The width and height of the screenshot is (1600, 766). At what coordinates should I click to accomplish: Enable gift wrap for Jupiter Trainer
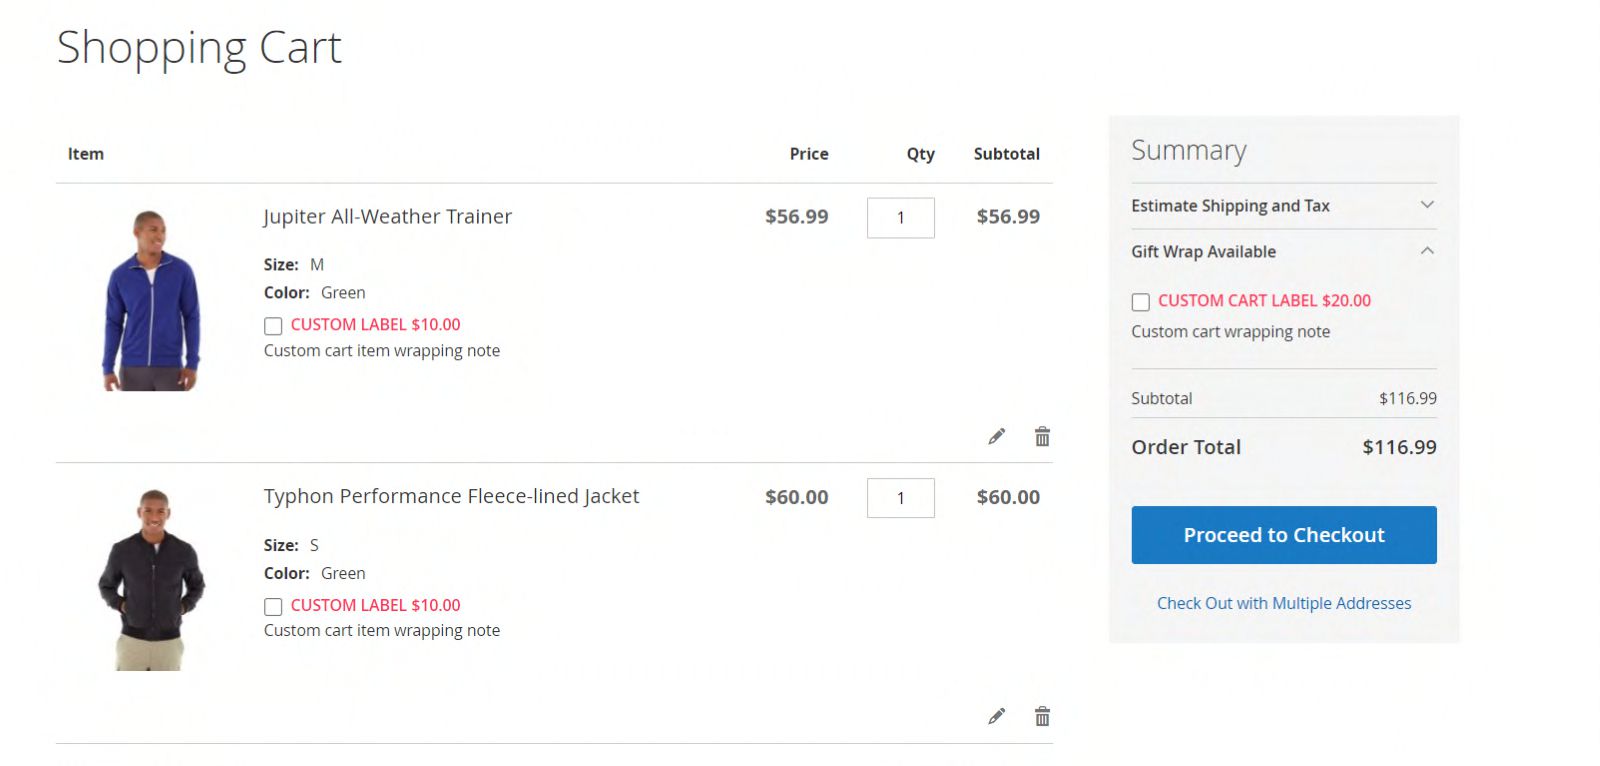tap(273, 326)
